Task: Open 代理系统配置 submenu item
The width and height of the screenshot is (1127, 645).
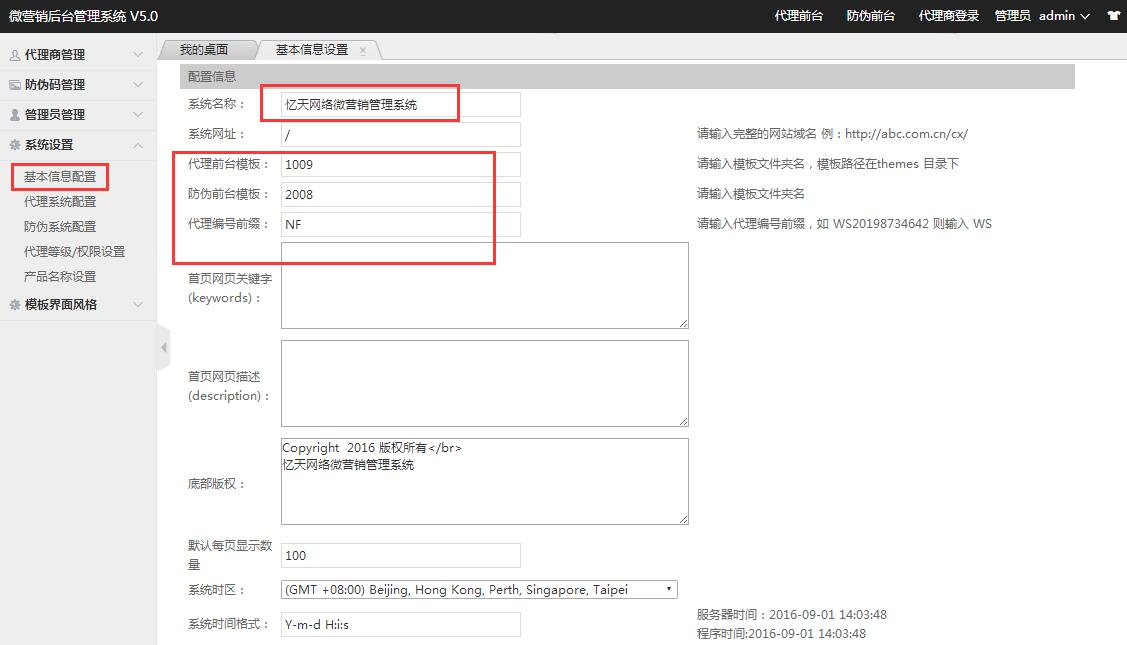Action: (60, 202)
